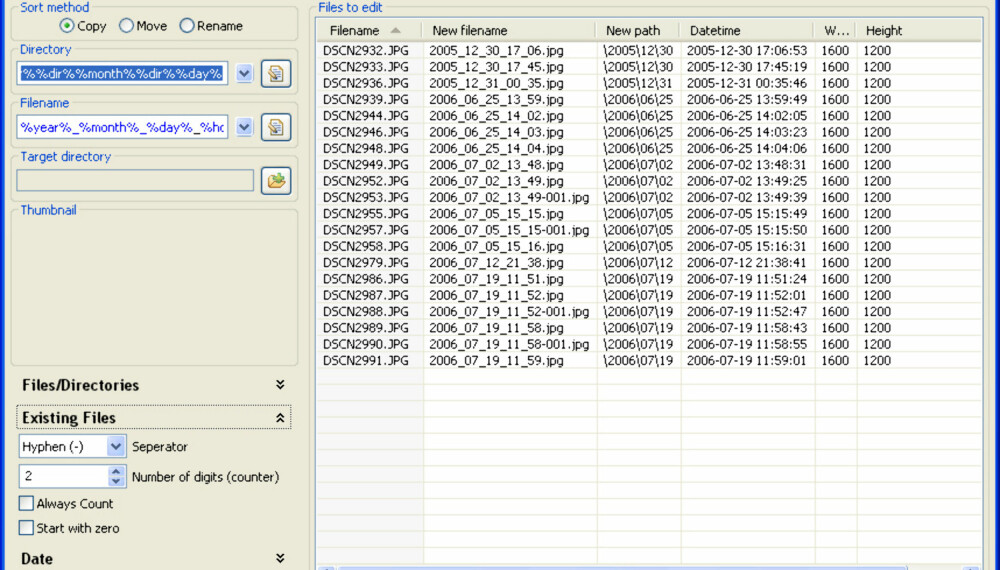Browse for Target directory folder icon
This screenshot has height=570, width=1000.
pyautogui.click(x=276, y=181)
